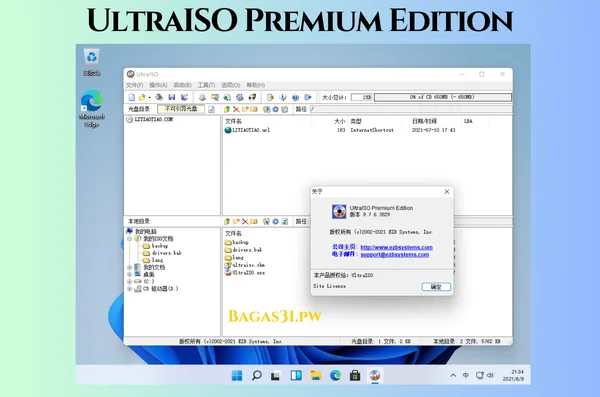Click the green Up arrow in the local directory toolbar

(227, 222)
